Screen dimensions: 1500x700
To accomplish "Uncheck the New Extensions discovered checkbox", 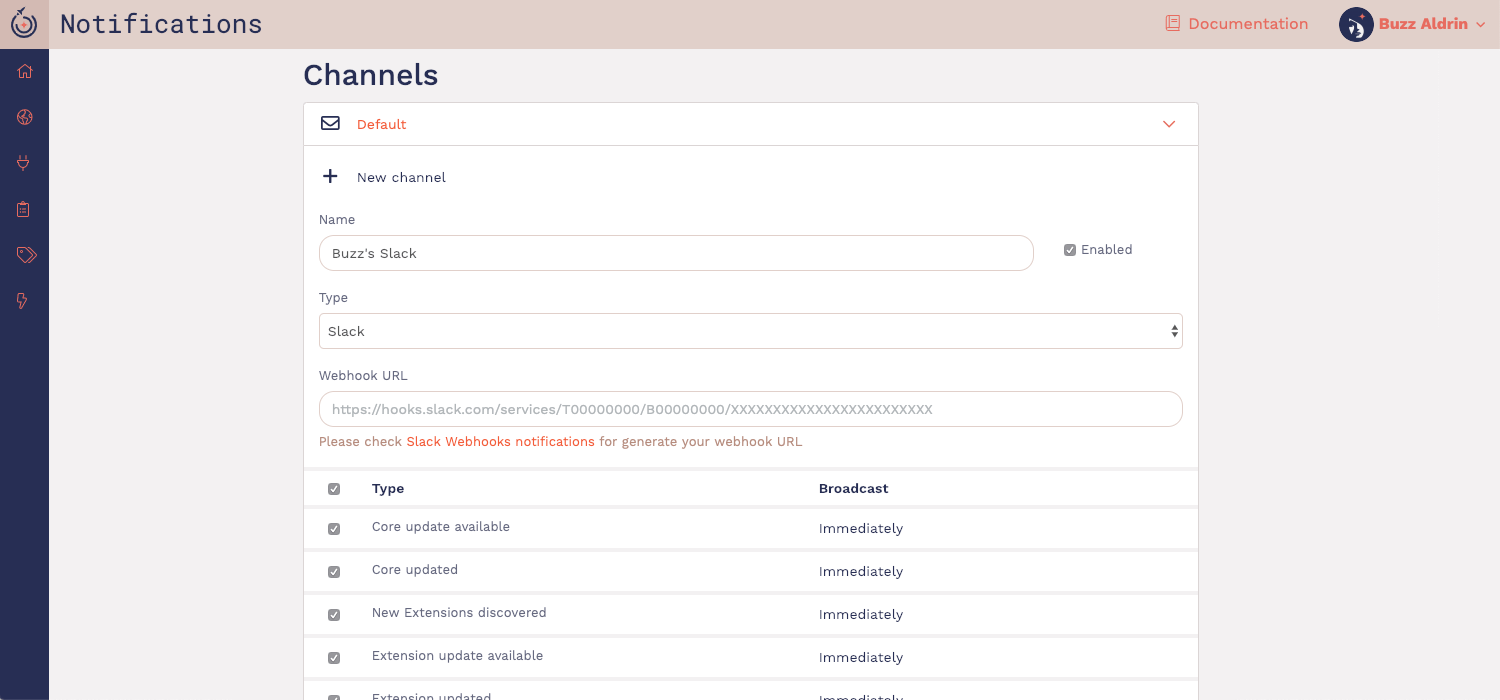I will pos(334,615).
